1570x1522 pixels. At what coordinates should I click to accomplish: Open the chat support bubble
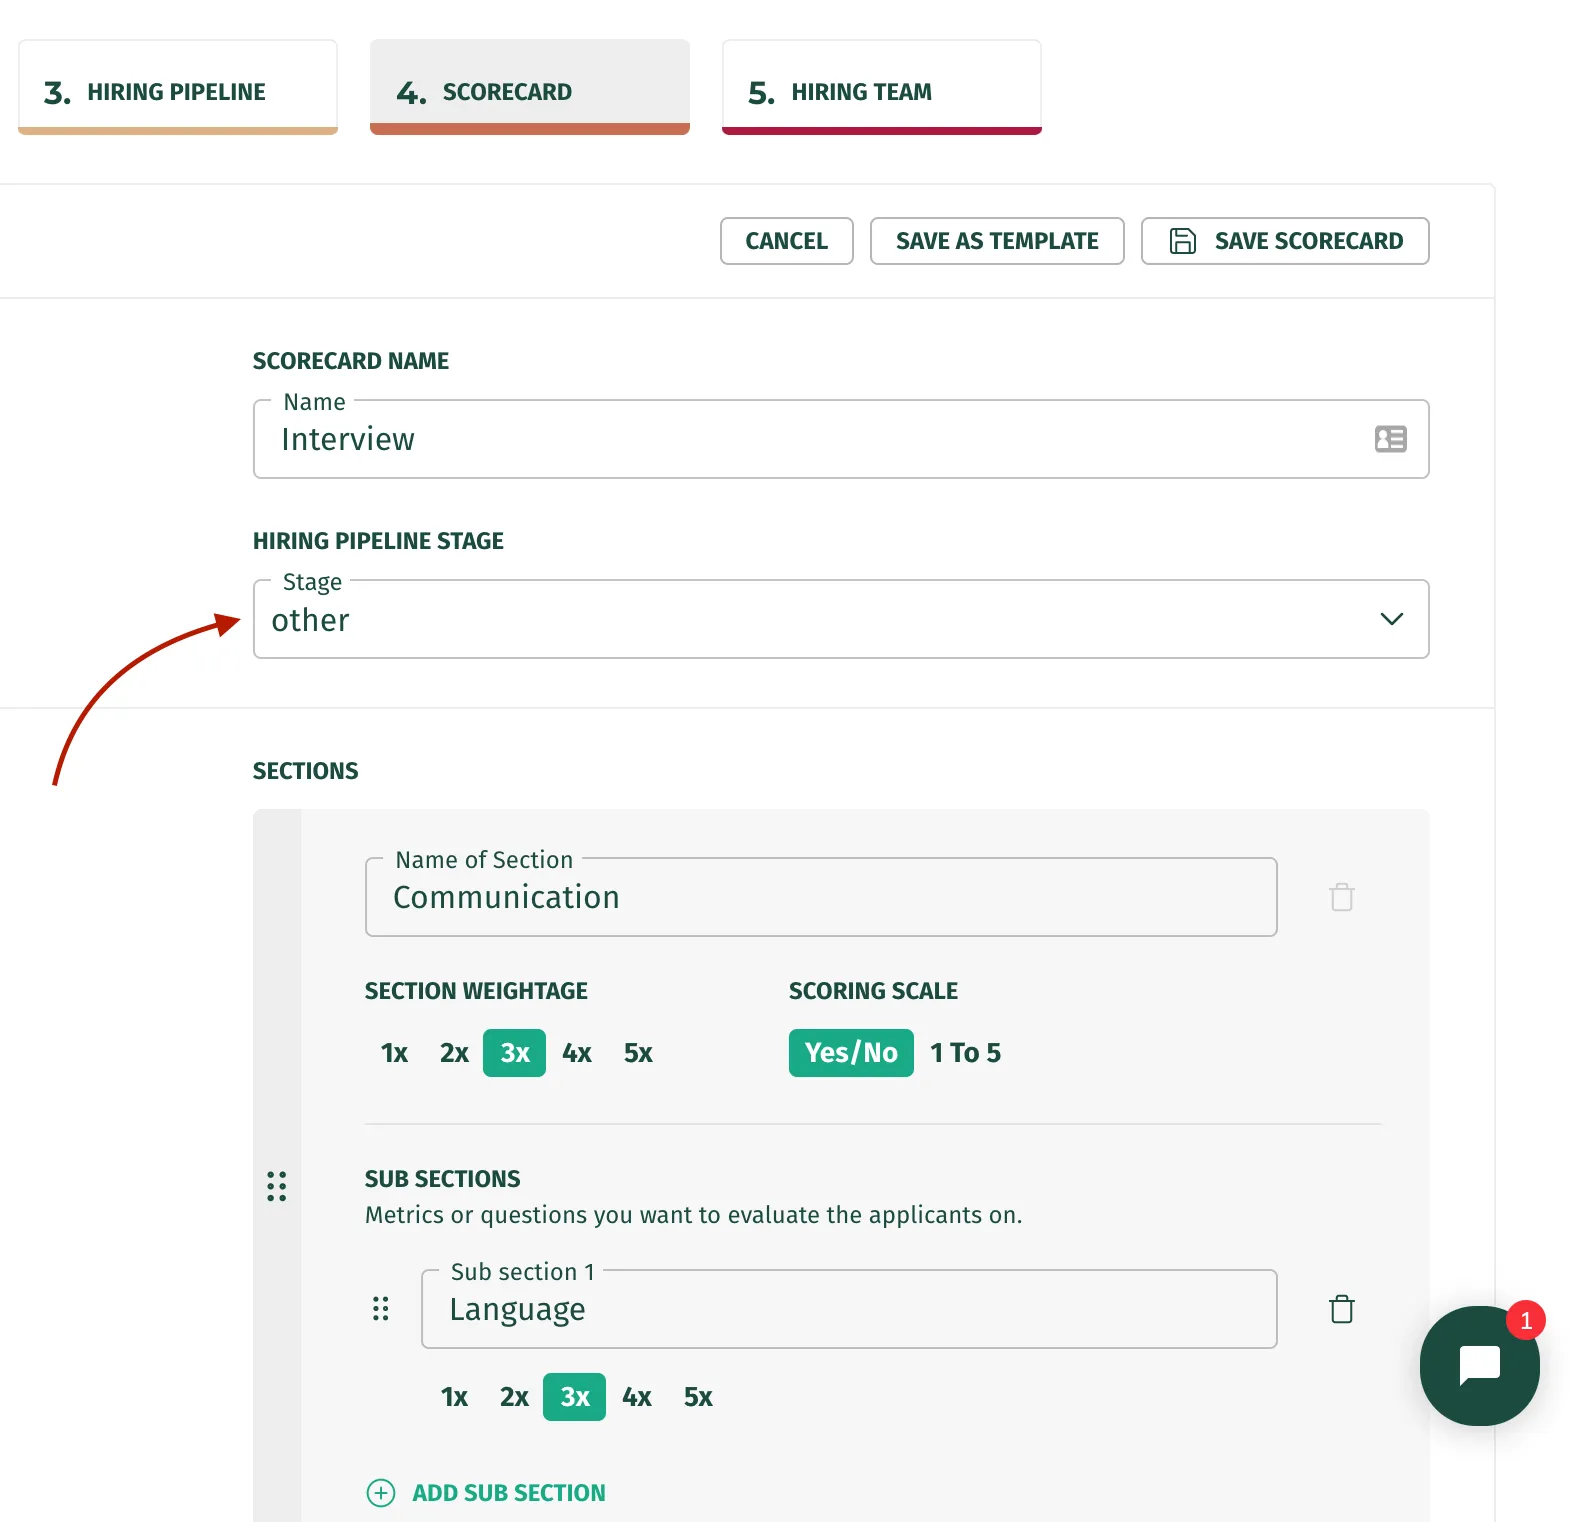tap(1479, 1365)
